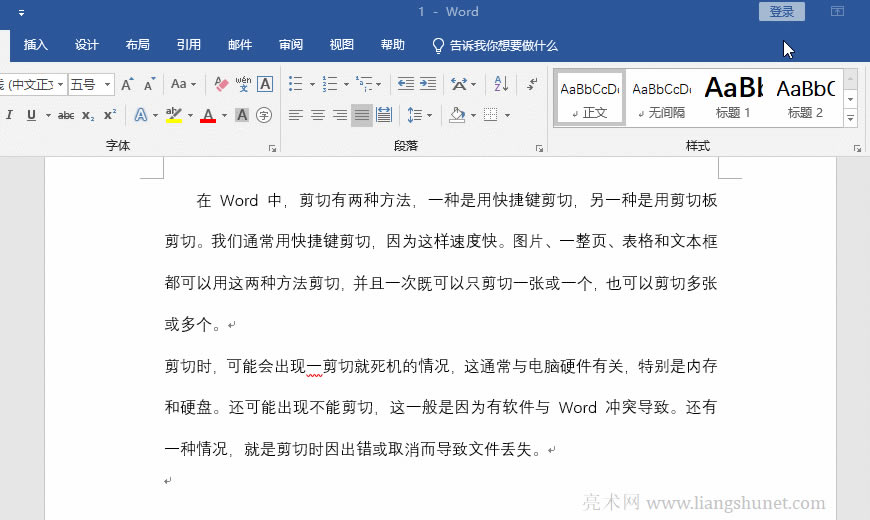Apply bulleted list icon

(295, 84)
